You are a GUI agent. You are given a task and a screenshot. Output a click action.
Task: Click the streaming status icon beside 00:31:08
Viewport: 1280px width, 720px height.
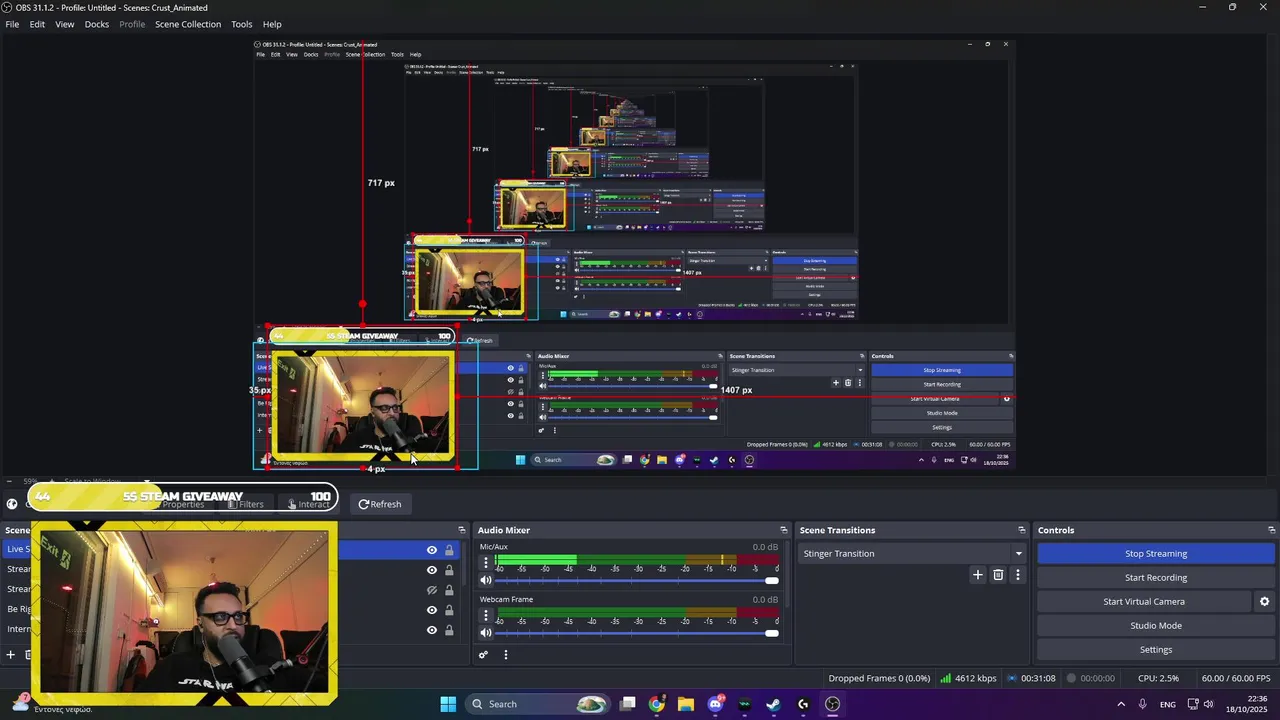coord(1012,679)
